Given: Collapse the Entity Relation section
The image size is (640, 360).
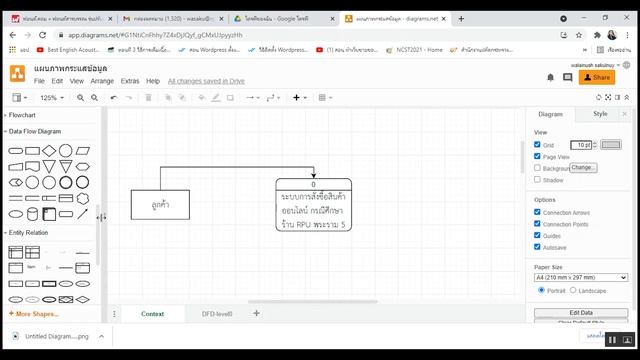Looking at the screenshot, I should (28, 233).
